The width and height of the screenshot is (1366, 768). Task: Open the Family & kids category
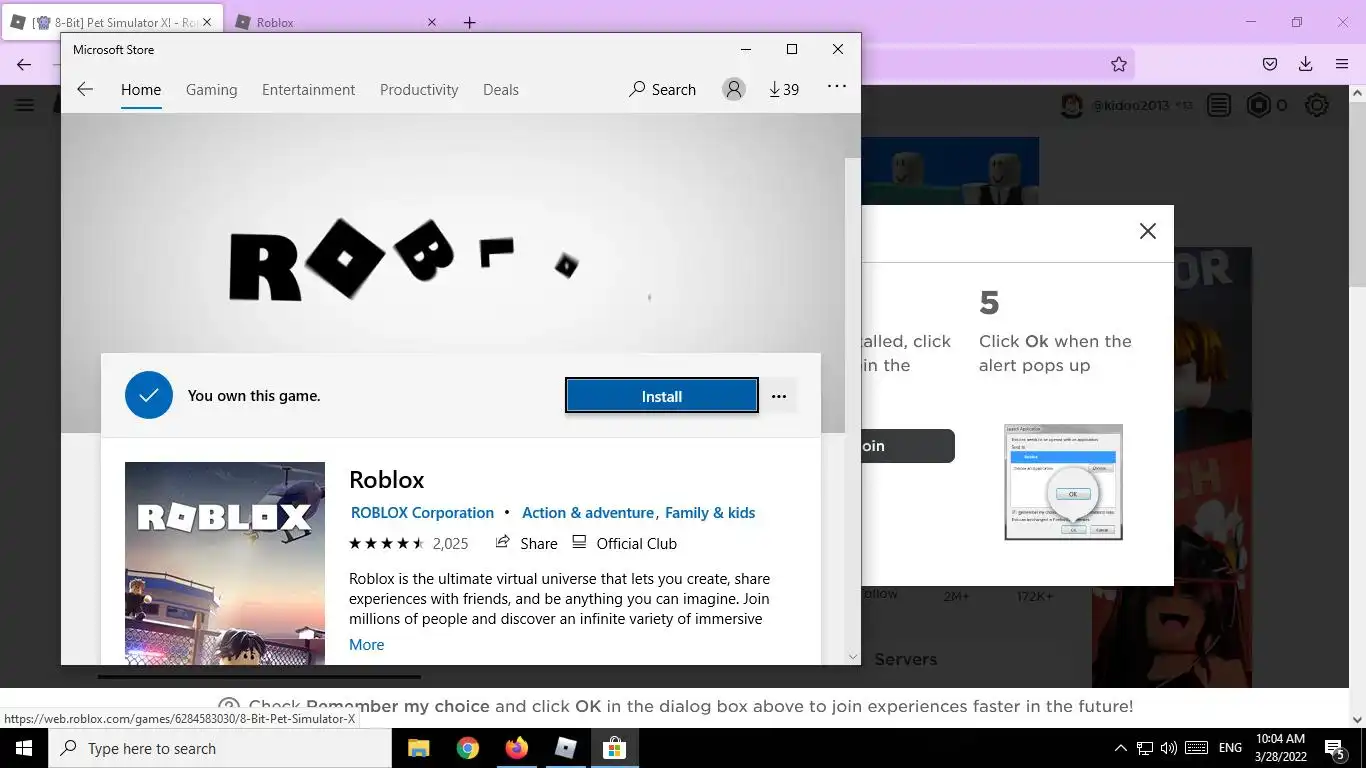pyautogui.click(x=710, y=512)
